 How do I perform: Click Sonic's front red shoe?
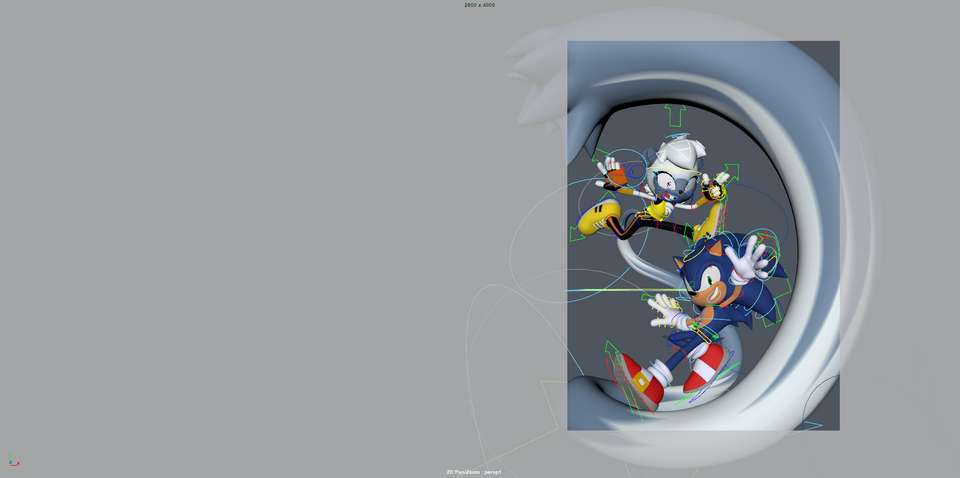[x=638, y=381]
